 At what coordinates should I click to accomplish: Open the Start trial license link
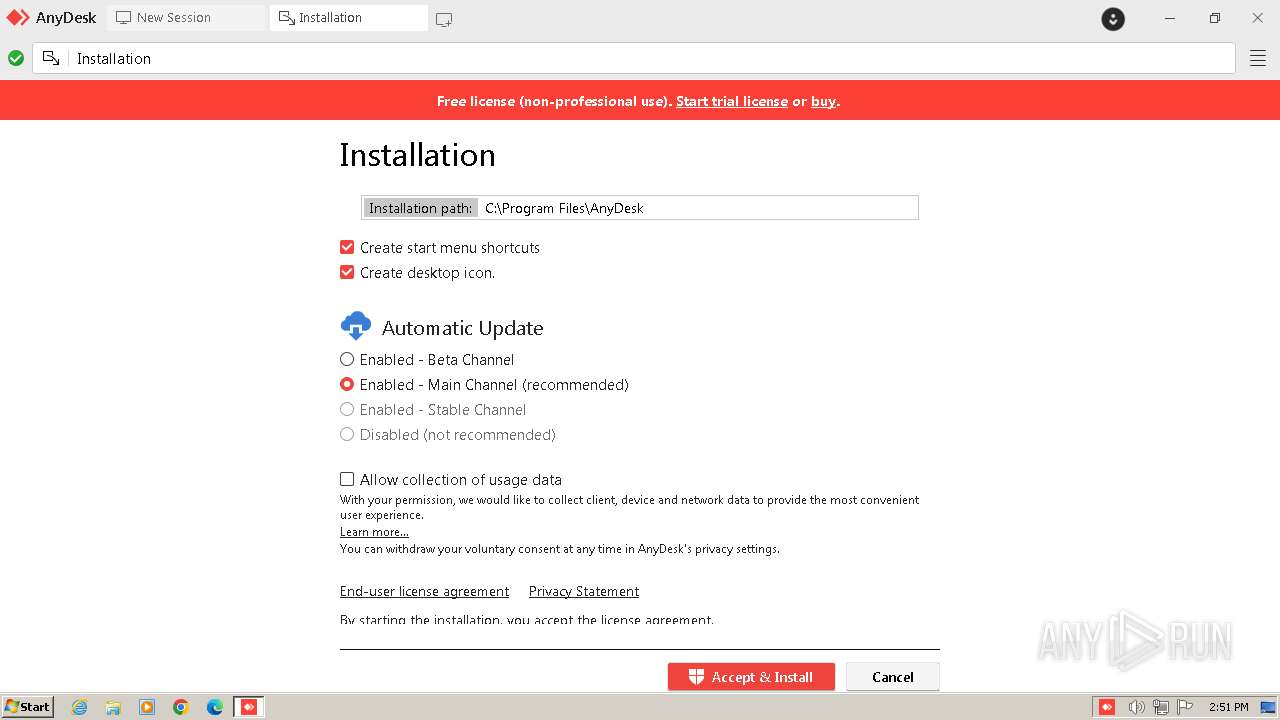click(x=732, y=101)
